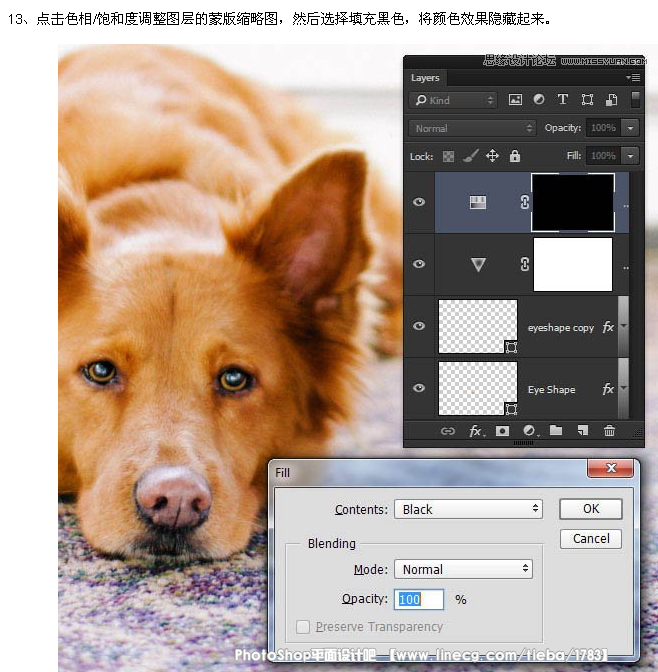Expand effects of eyeshape copy layer
The height and width of the screenshot is (672, 658).
[624, 326]
